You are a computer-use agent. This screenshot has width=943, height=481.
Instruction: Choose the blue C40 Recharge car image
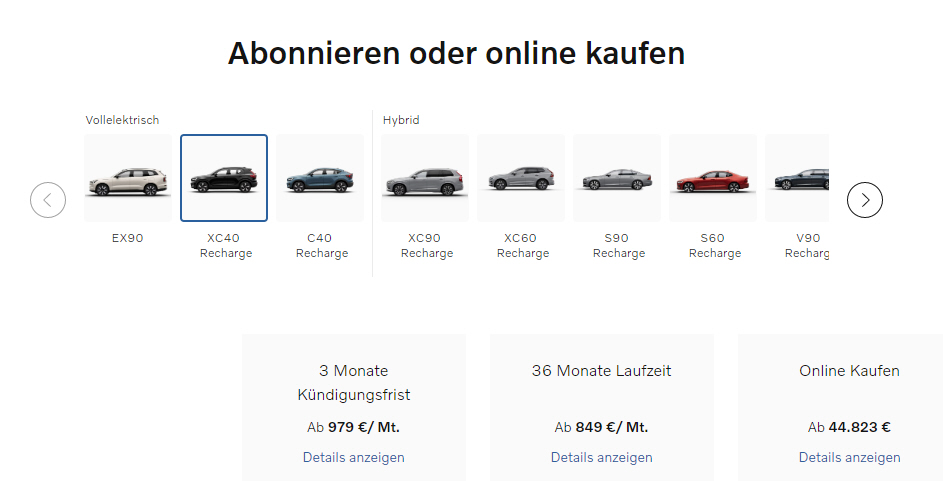pyautogui.click(x=321, y=179)
